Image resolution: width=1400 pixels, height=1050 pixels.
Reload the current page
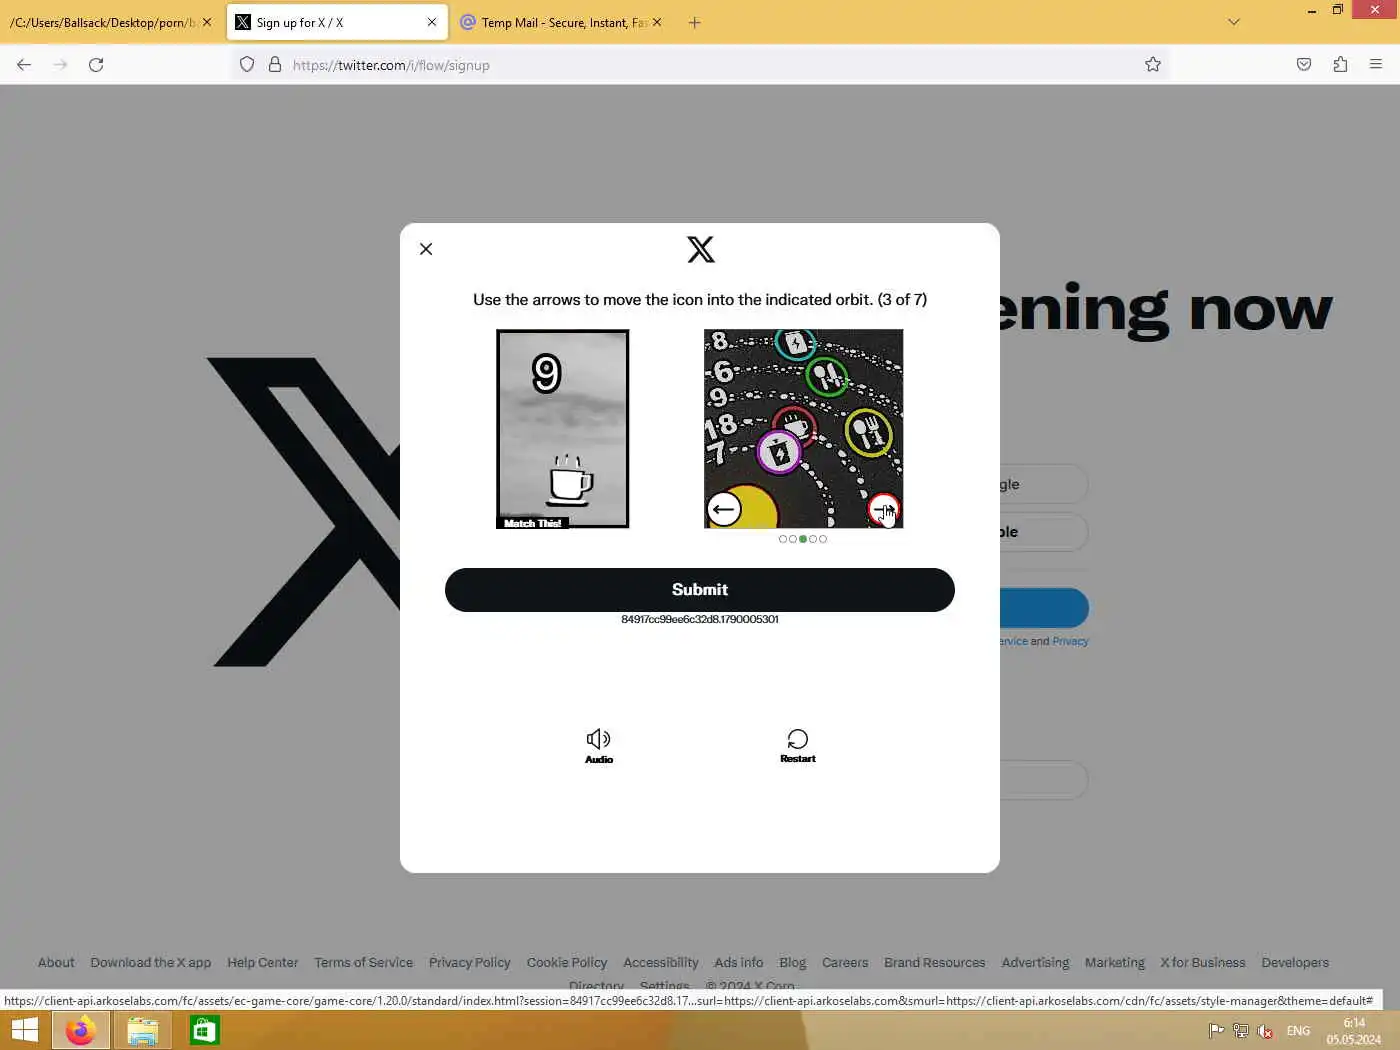pos(96,65)
